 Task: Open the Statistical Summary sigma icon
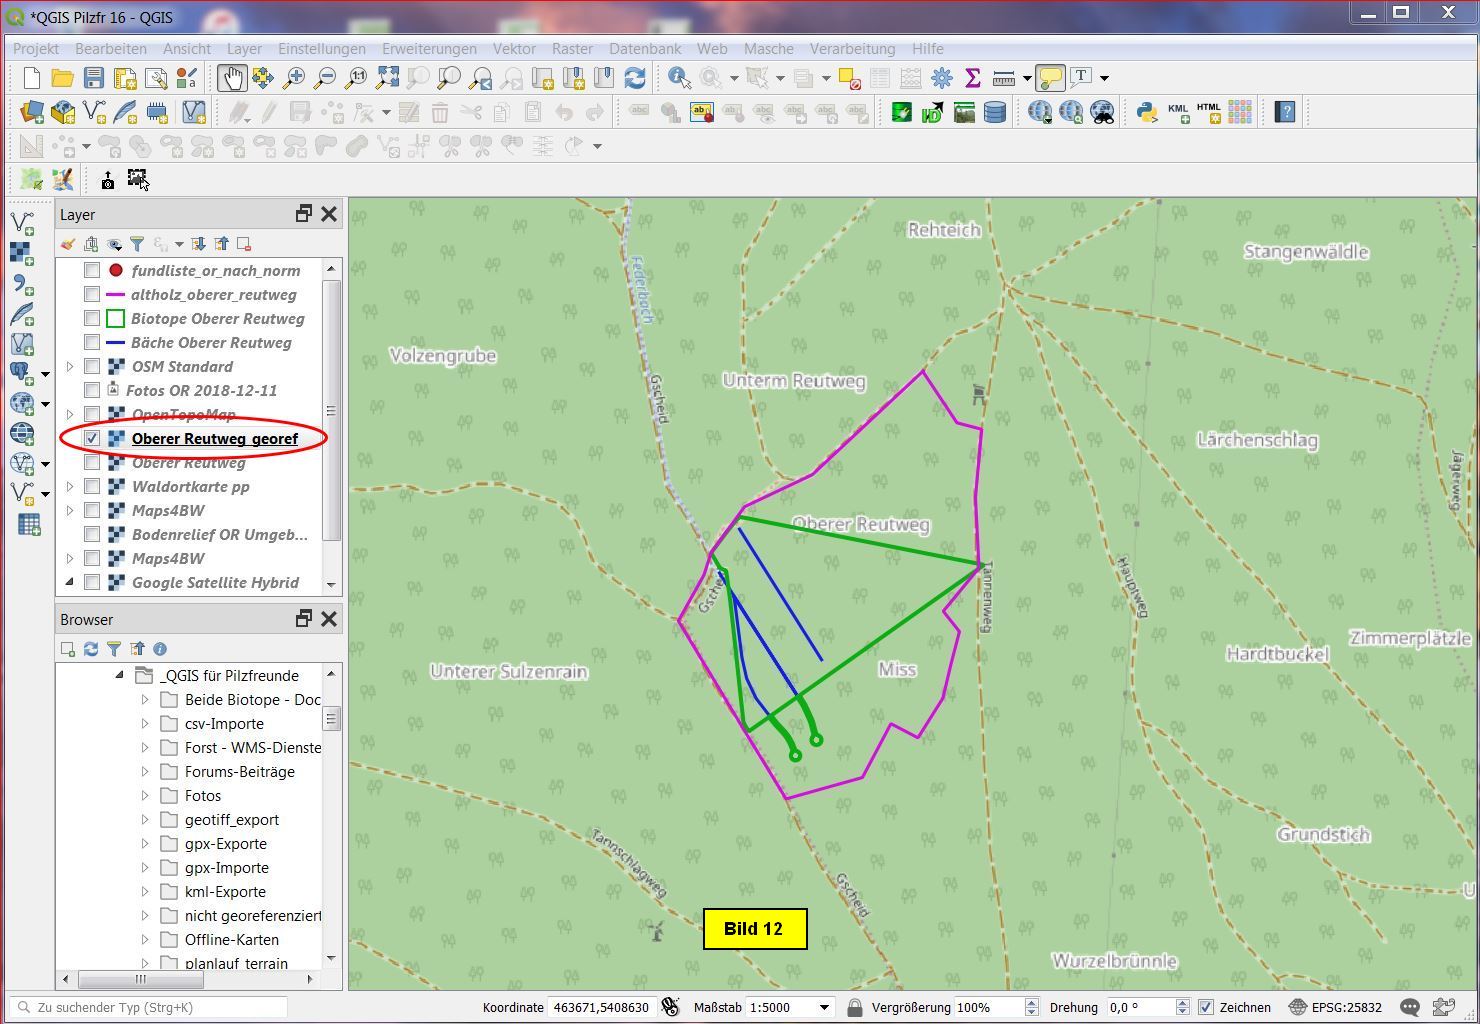(x=972, y=78)
